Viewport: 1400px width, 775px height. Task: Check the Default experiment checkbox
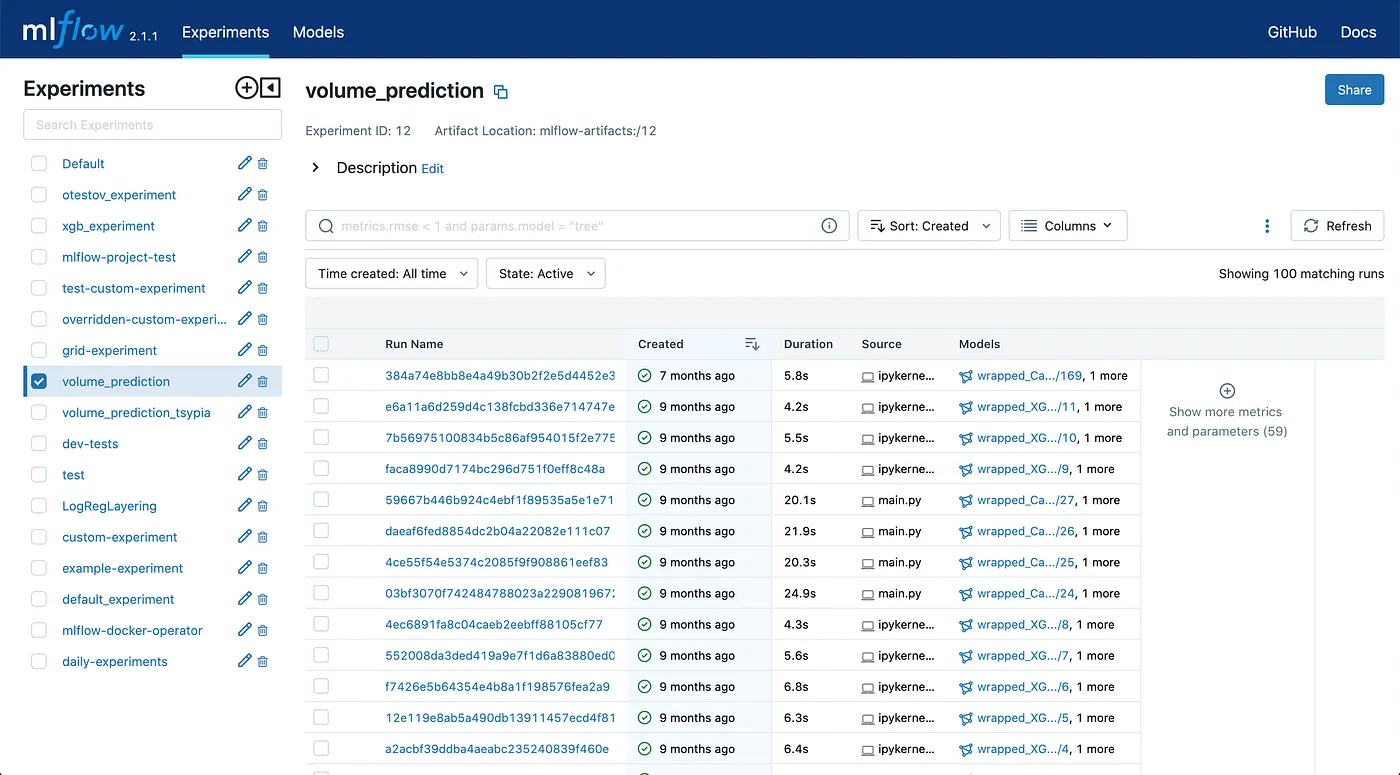click(39, 164)
